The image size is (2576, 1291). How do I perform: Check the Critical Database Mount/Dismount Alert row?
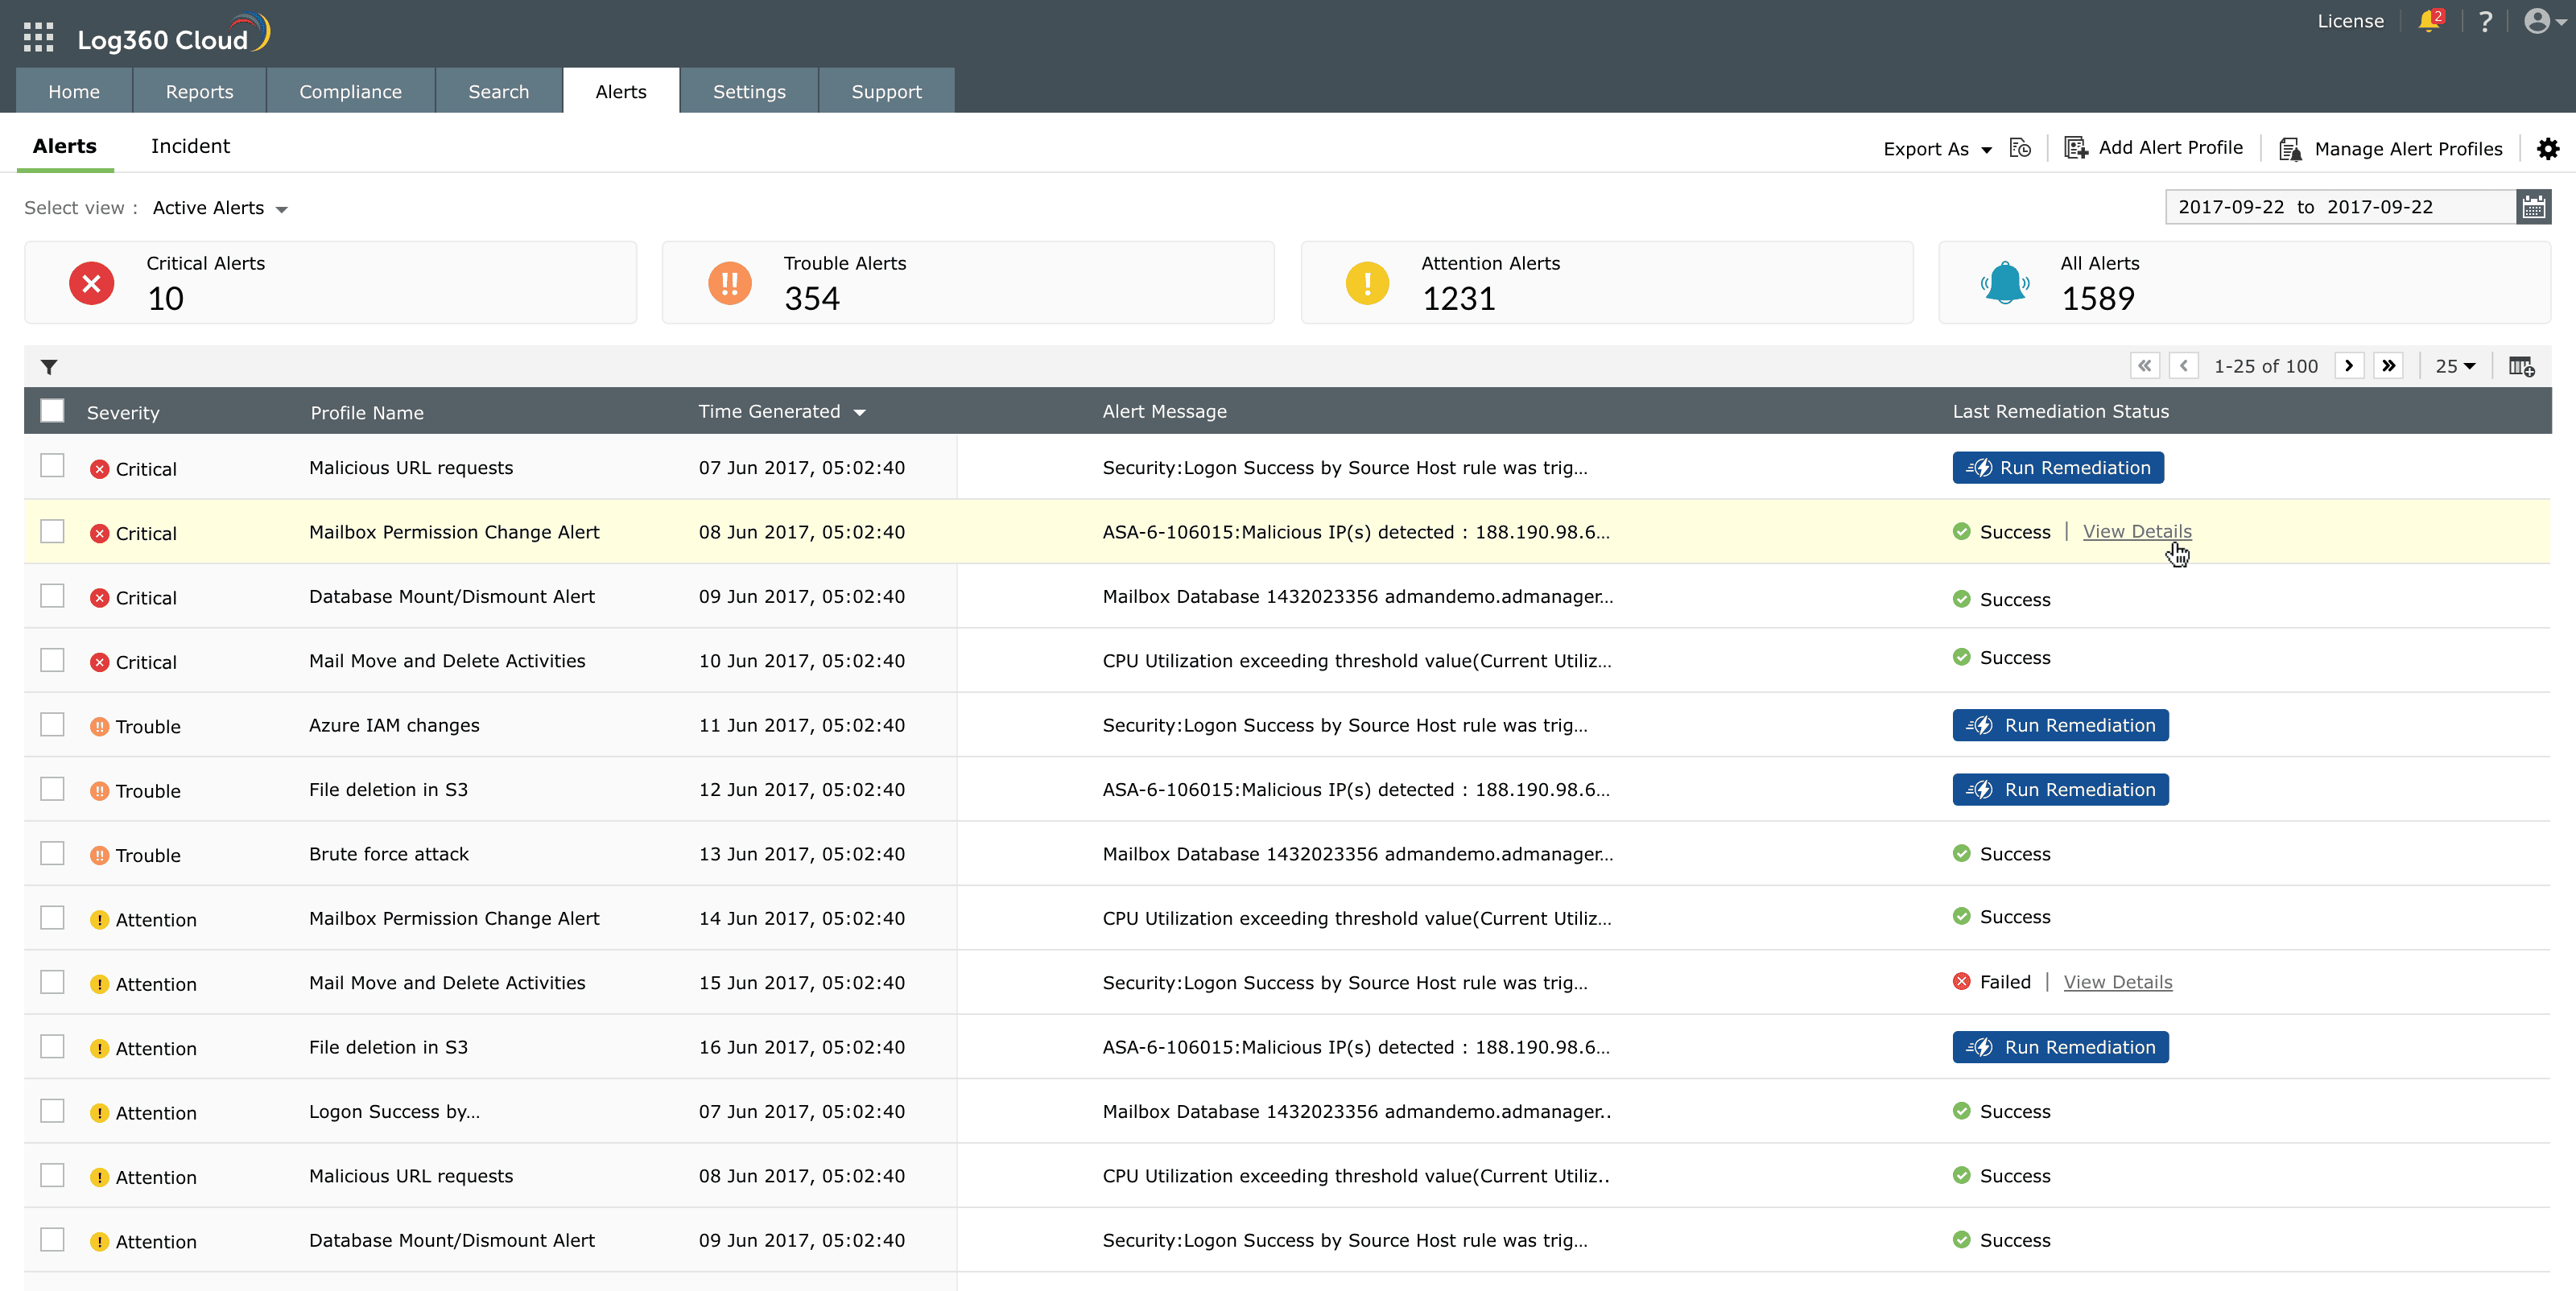click(x=52, y=596)
